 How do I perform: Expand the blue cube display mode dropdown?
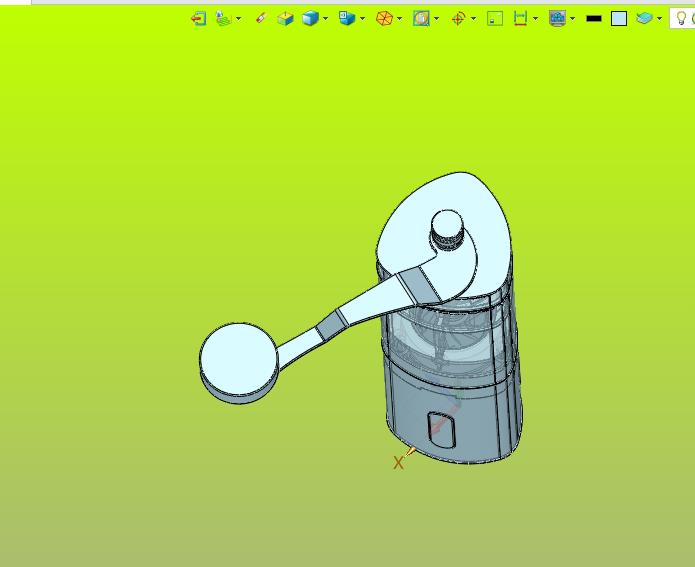pyautogui.click(x=326, y=19)
